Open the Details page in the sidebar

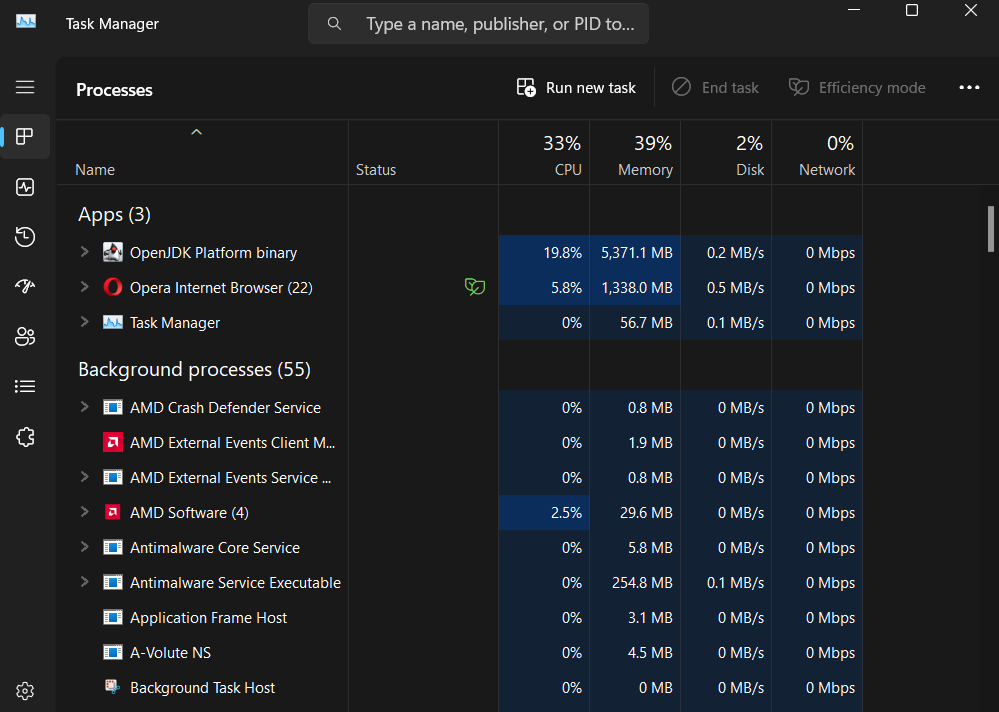pyautogui.click(x=25, y=387)
